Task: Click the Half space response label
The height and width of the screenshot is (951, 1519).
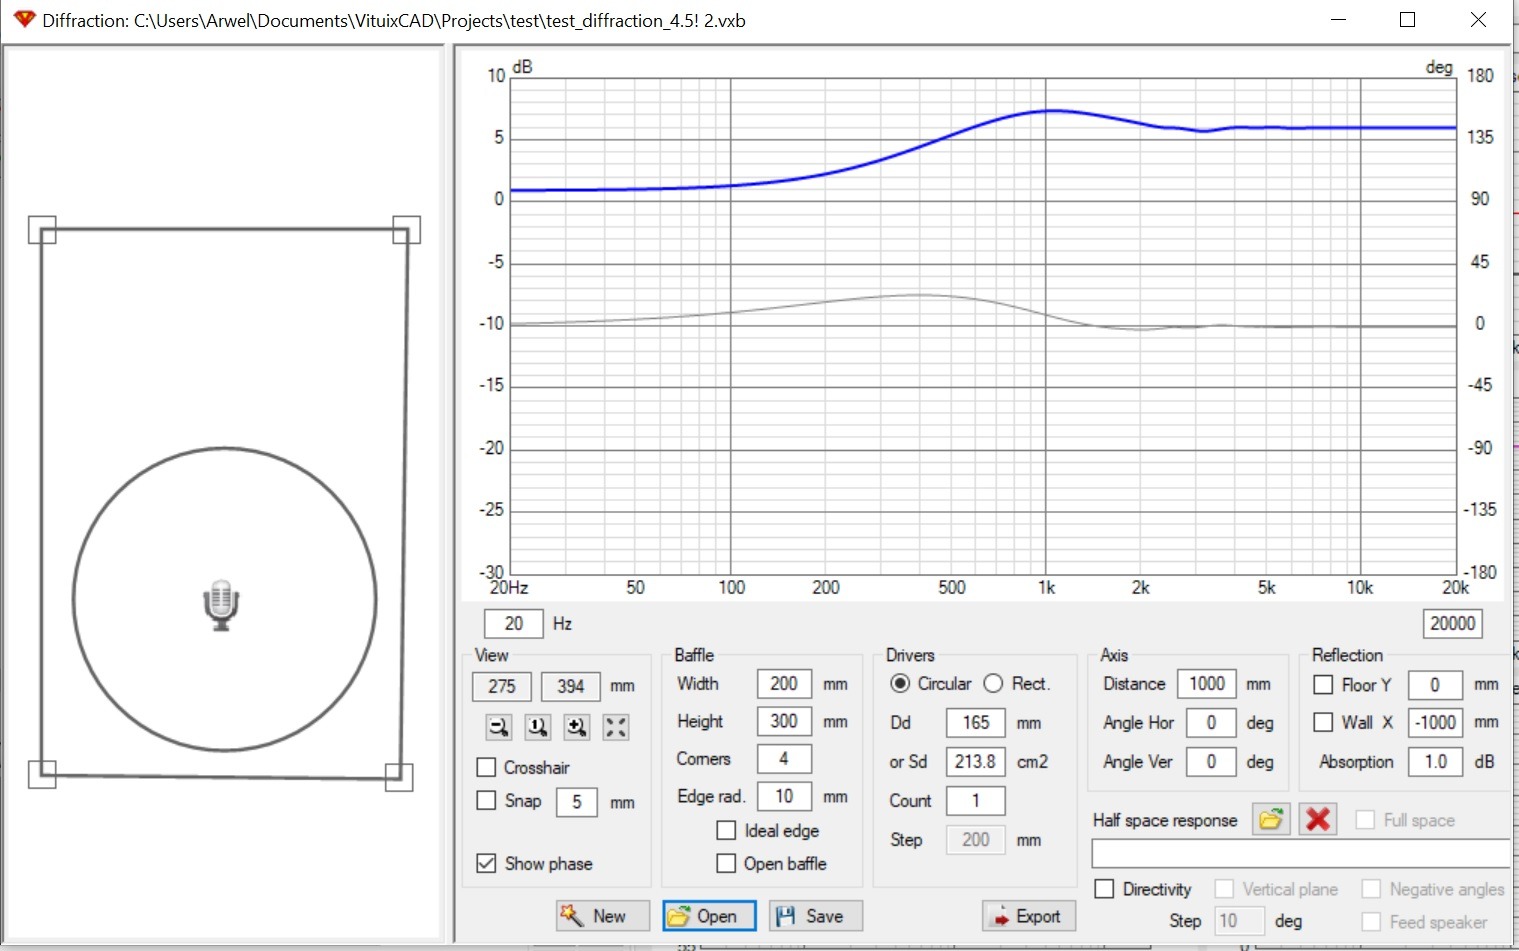Action: click(1165, 820)
